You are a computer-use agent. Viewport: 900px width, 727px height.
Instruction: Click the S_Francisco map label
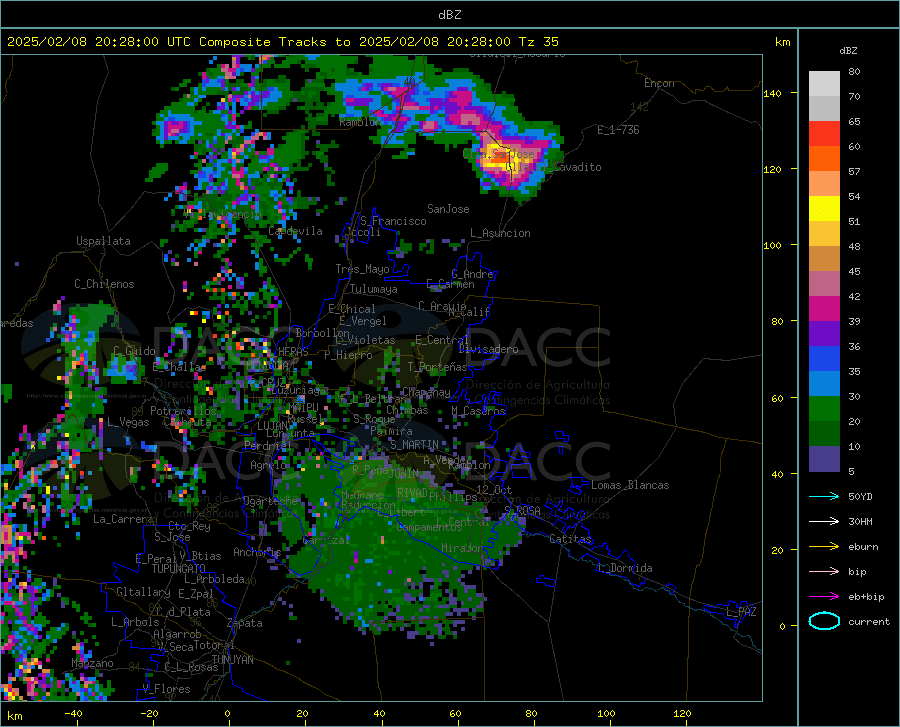click(x=393, y=221)
